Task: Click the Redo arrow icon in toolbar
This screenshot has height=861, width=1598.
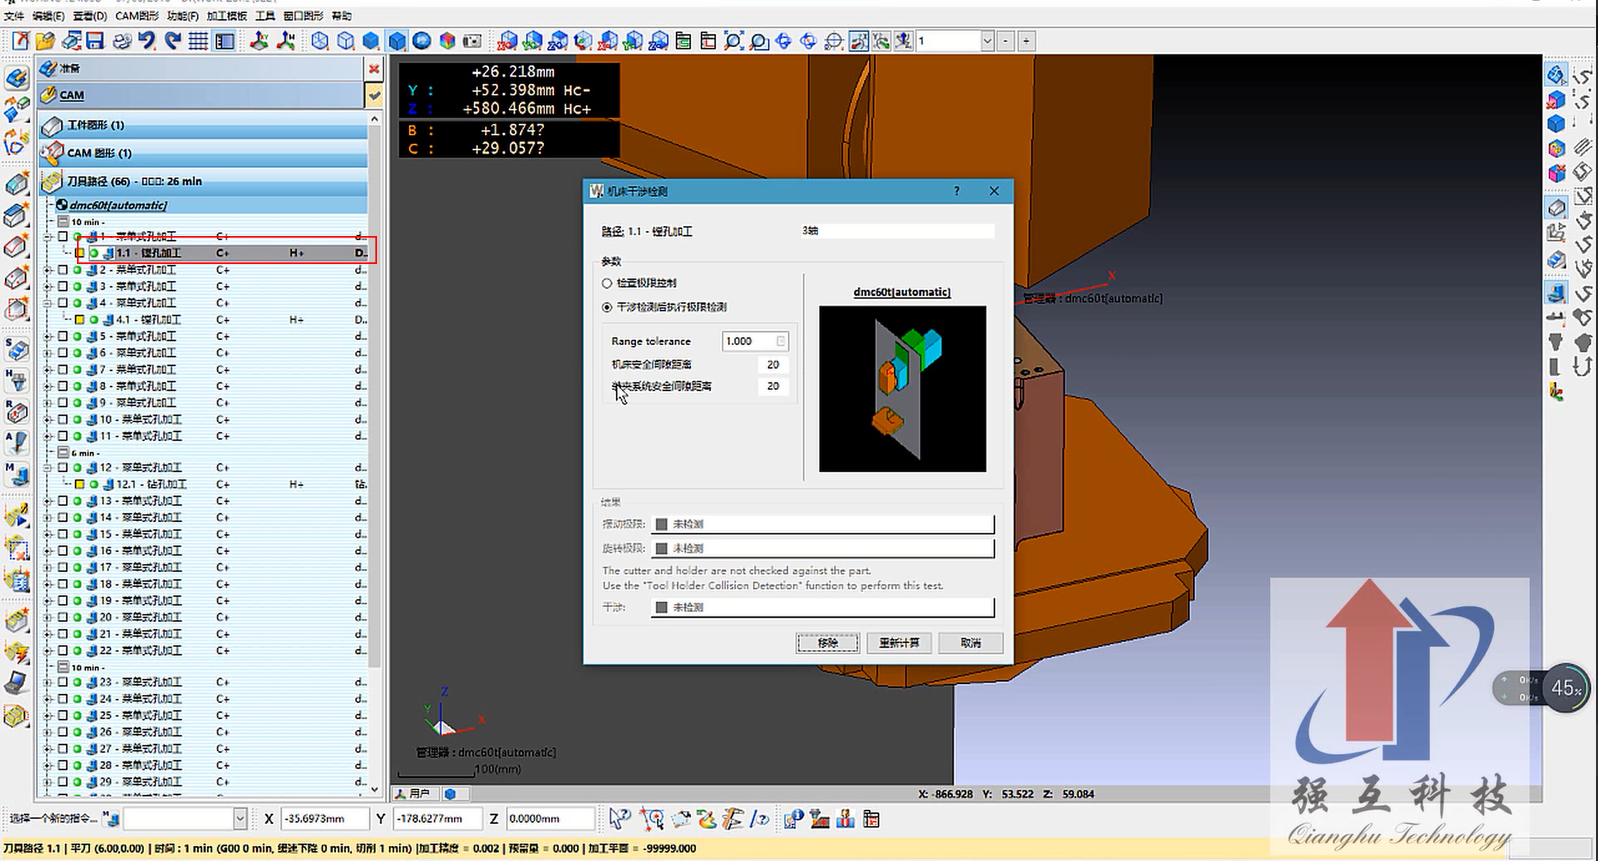Action: click(x=172, y=40)
